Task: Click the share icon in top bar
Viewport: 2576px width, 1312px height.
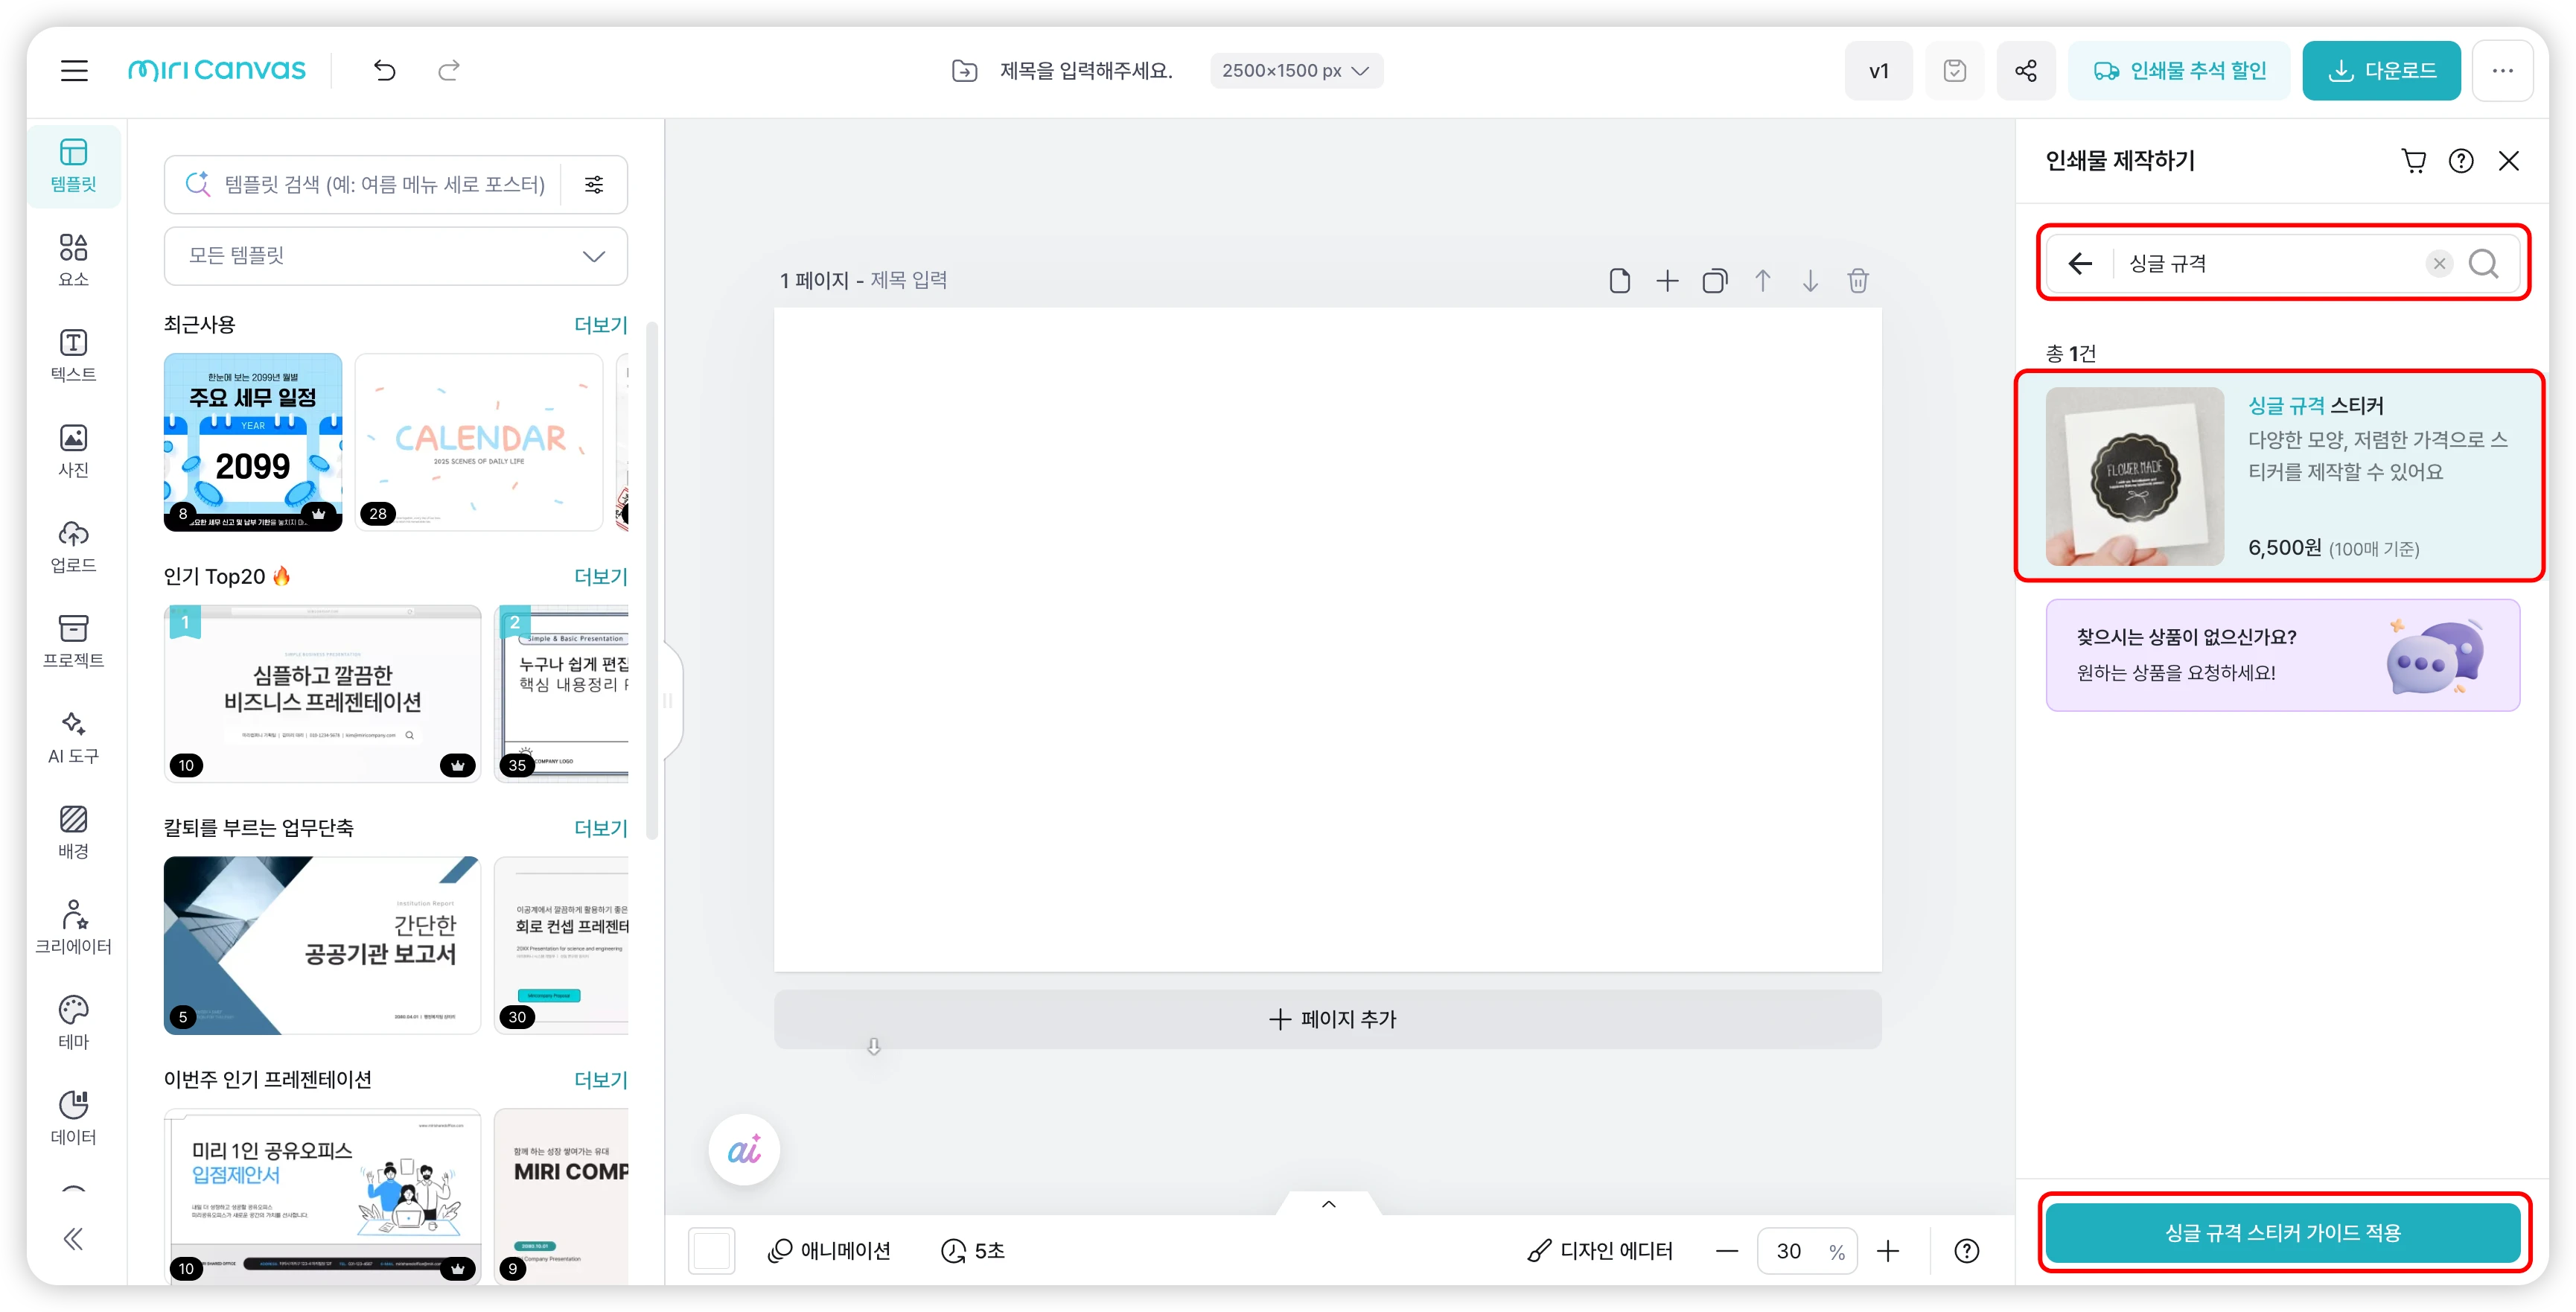Action: pos(2025,71)
